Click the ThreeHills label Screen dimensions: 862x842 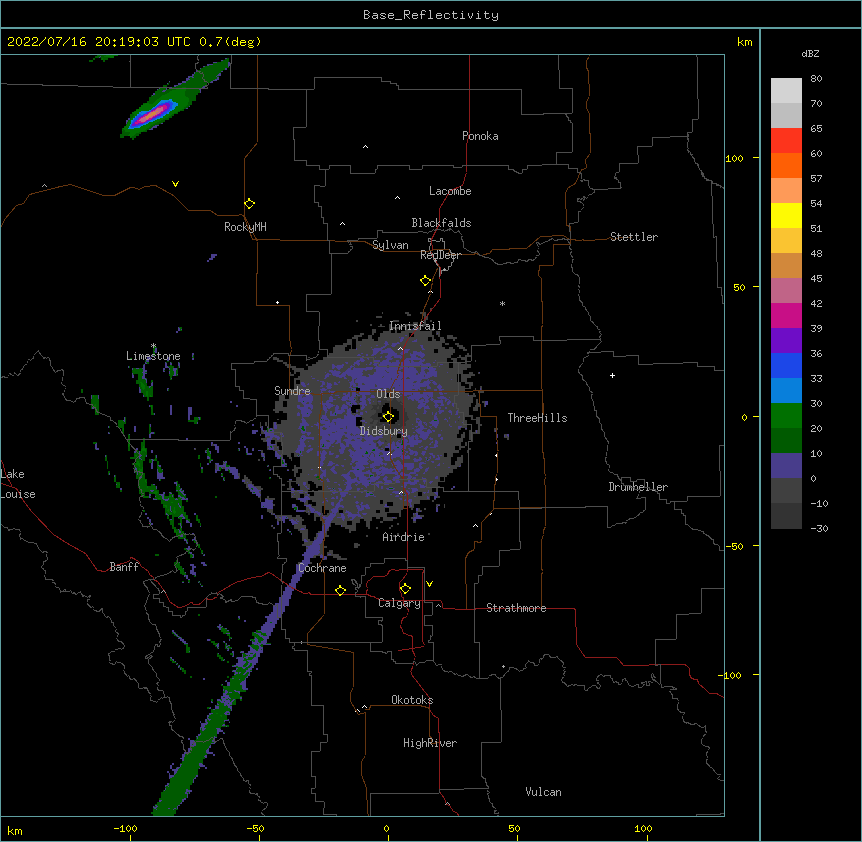click(537, 418)
